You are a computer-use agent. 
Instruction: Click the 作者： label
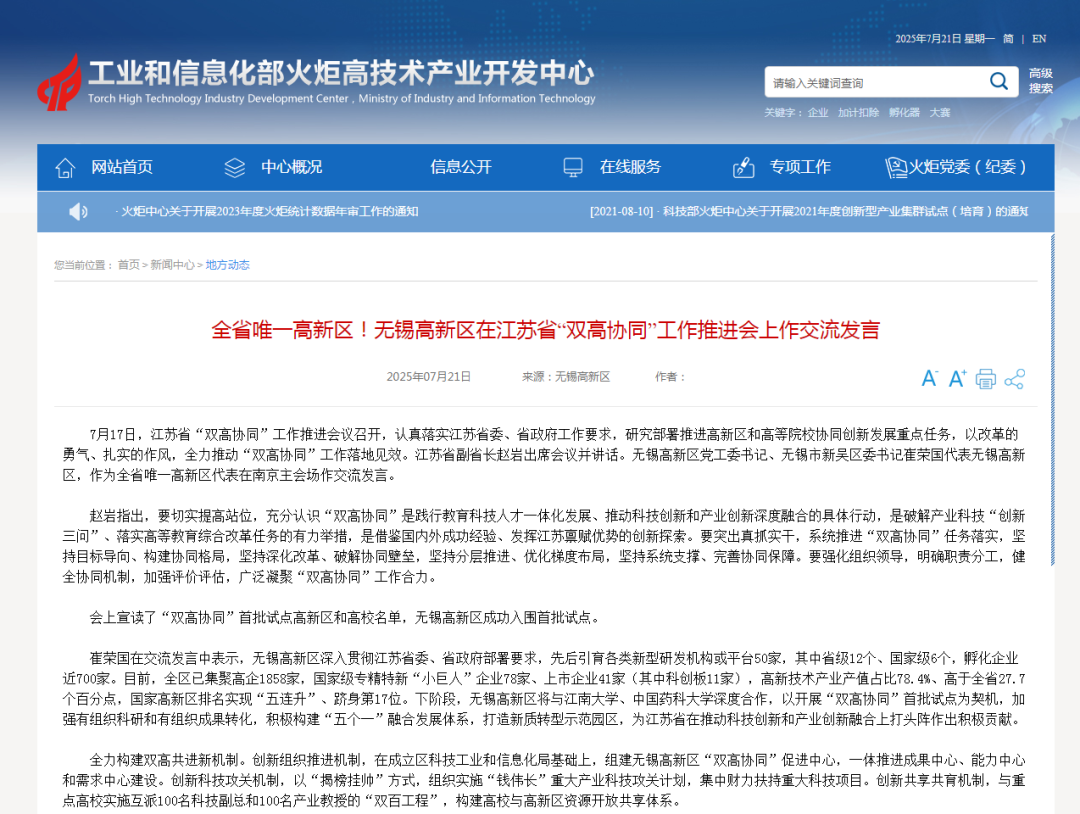pyautogui.click(x=669, y=377)
